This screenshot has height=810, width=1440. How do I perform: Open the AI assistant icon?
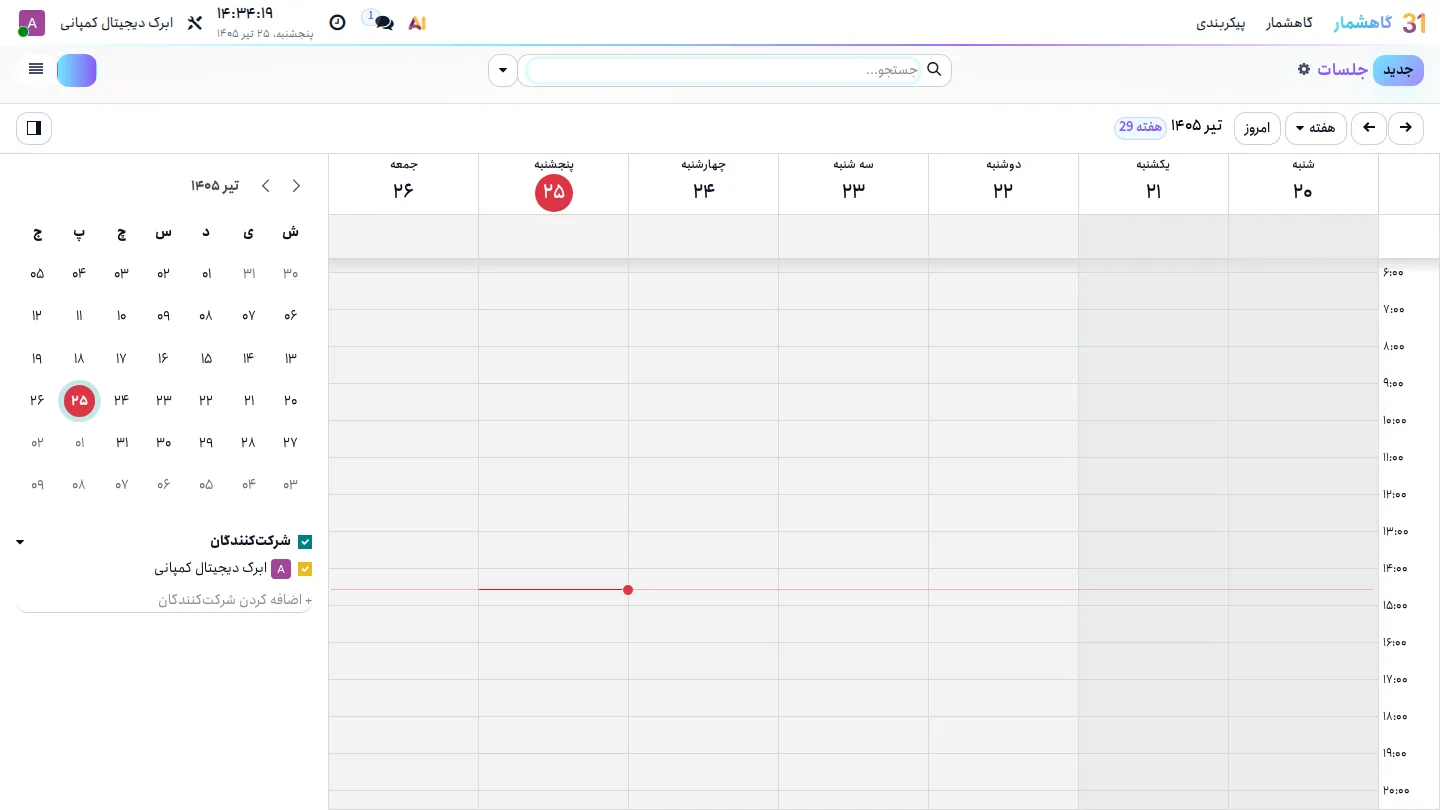point(417,23)
